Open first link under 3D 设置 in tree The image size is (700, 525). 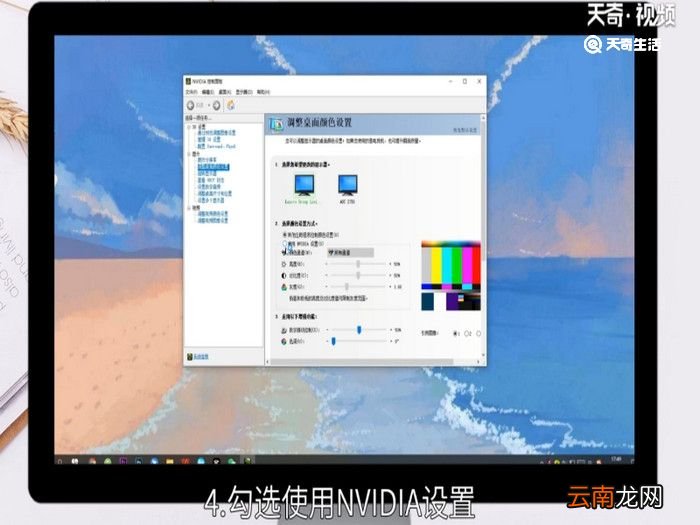tap(217, 133)
